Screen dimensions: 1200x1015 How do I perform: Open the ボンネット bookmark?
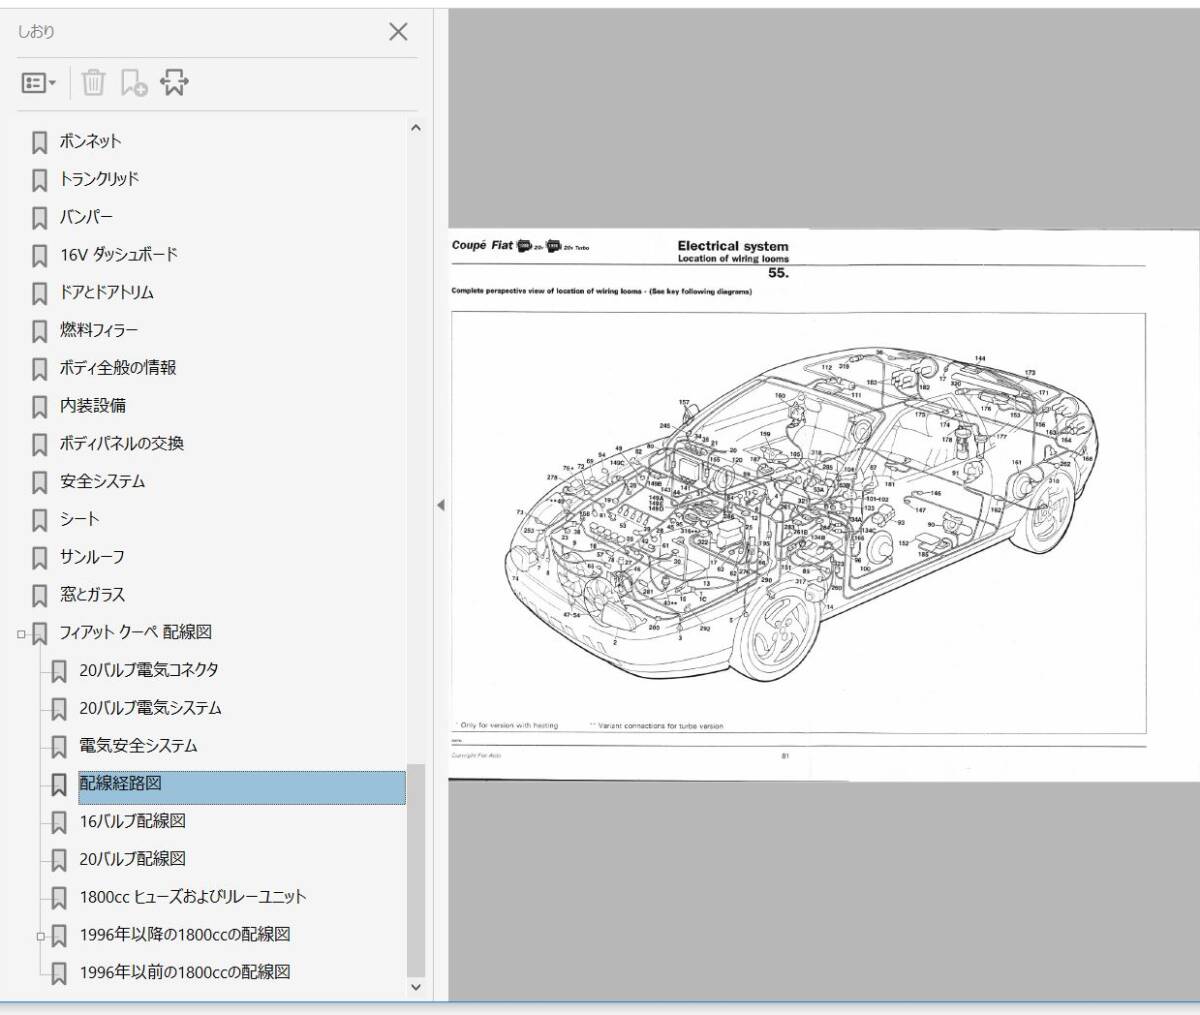(90, 141)
